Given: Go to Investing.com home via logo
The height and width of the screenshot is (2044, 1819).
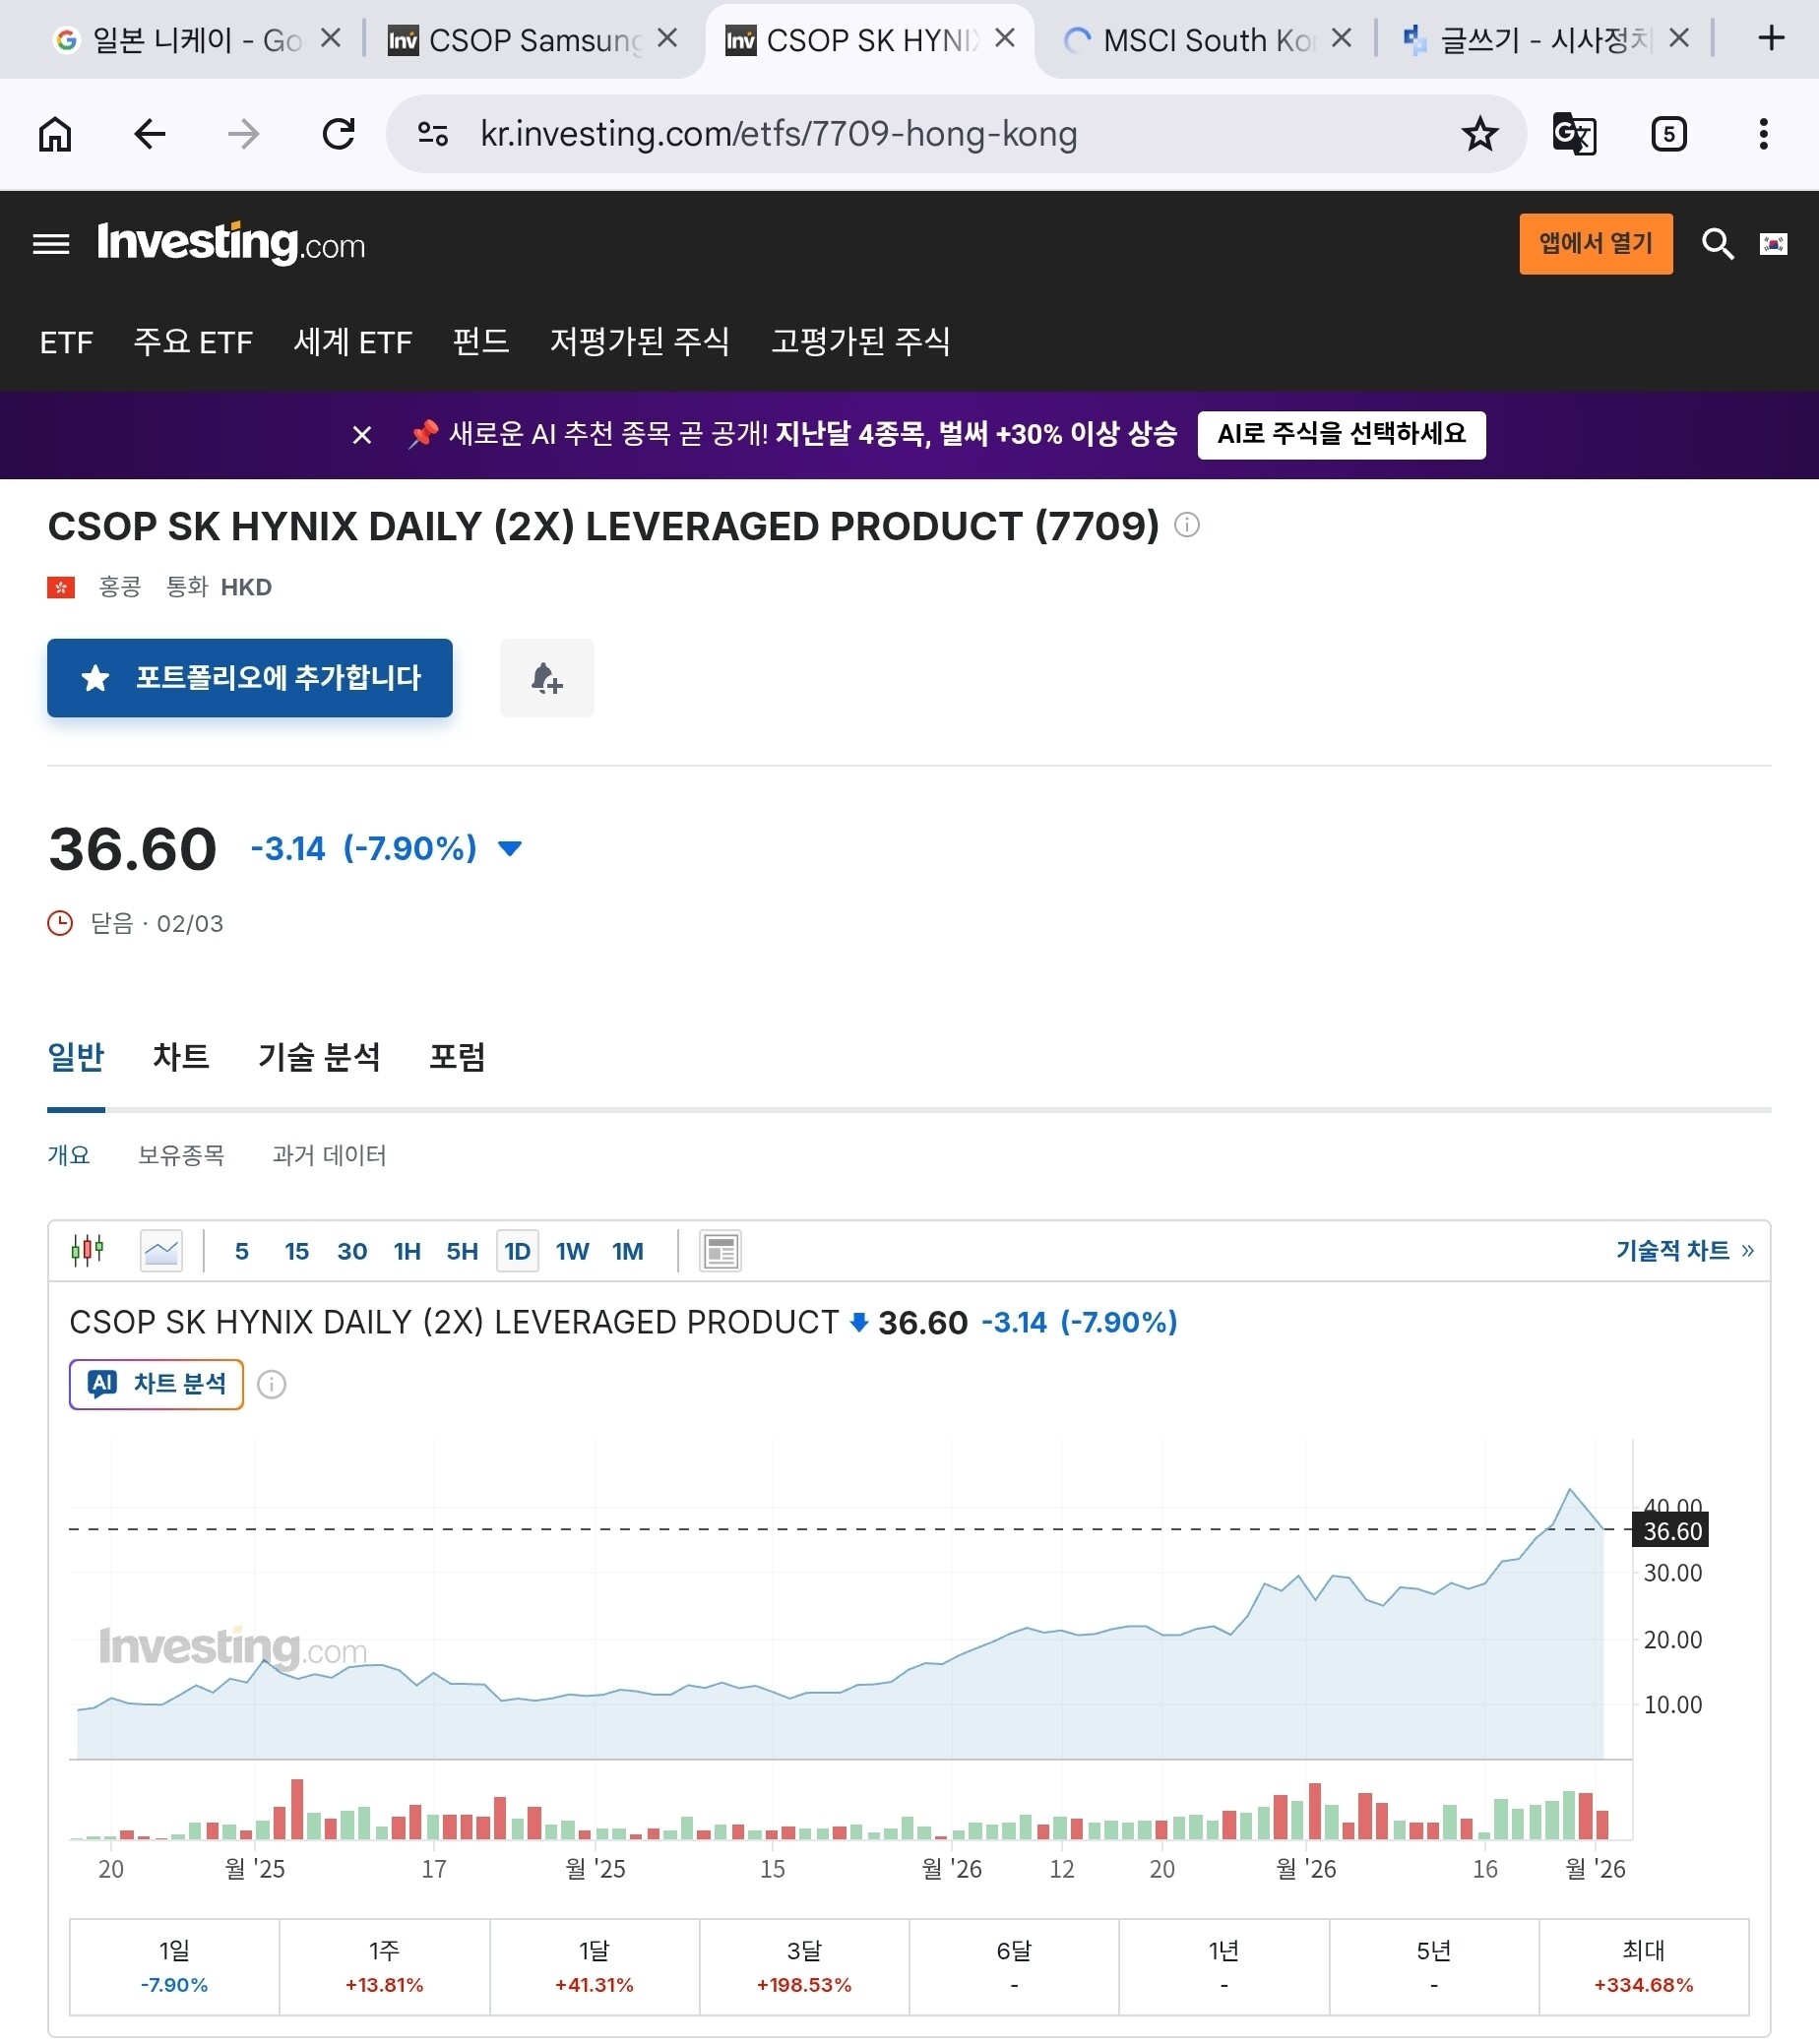Looking at the screenshot, I should coord(231,243).
